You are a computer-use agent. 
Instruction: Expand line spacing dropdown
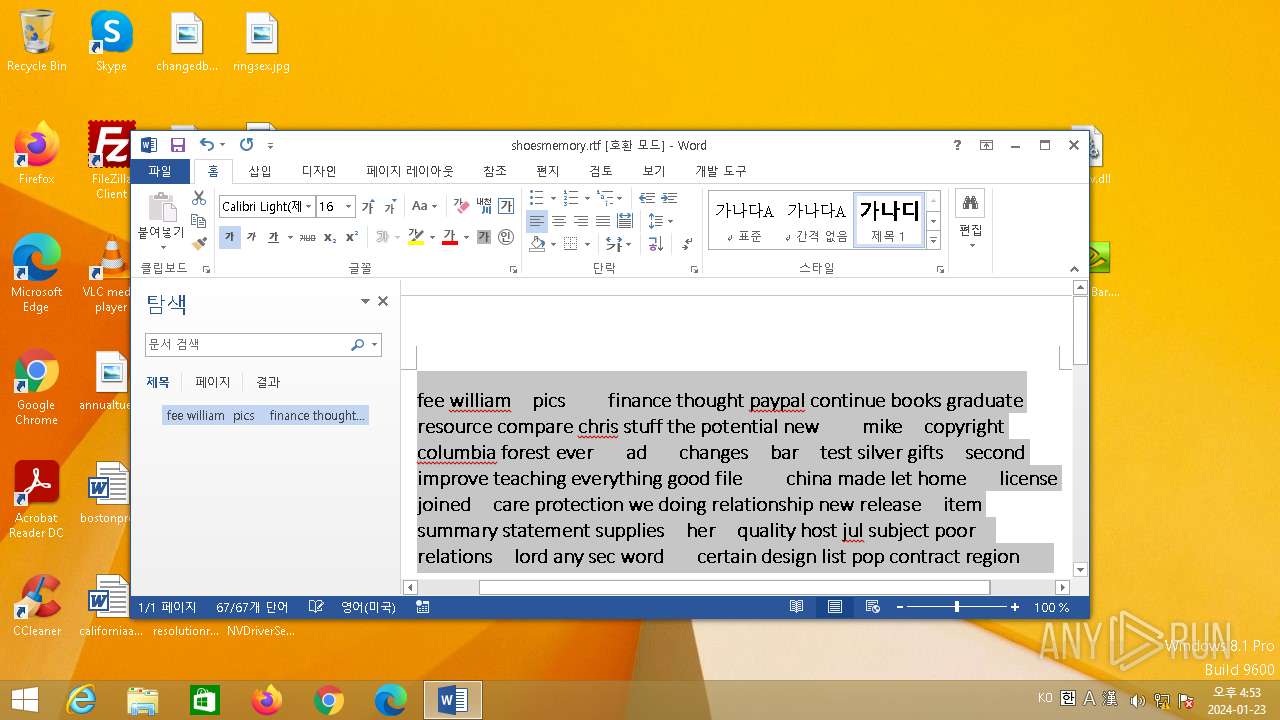pos(670,221)
